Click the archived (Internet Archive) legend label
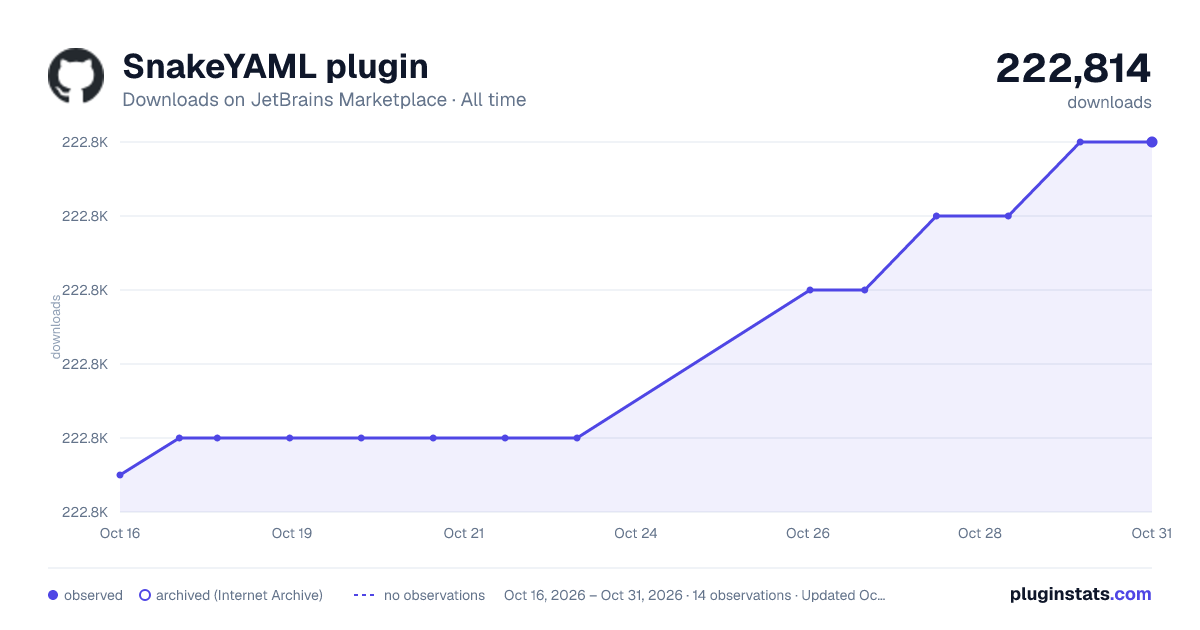The image size is (1200, 630). 239,595
